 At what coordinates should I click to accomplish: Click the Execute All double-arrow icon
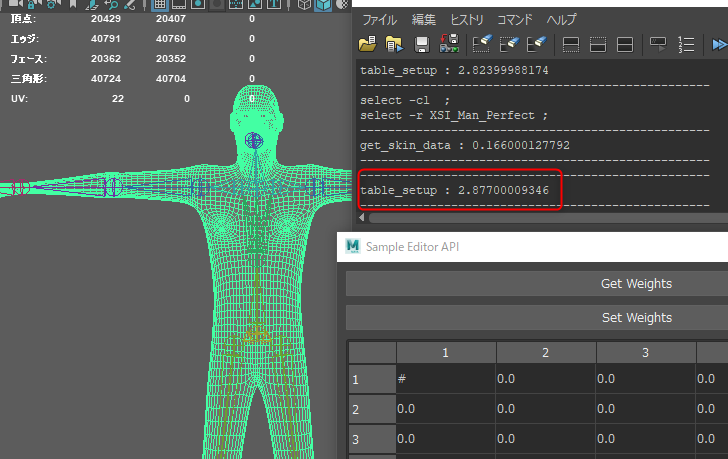click(720, 44)
